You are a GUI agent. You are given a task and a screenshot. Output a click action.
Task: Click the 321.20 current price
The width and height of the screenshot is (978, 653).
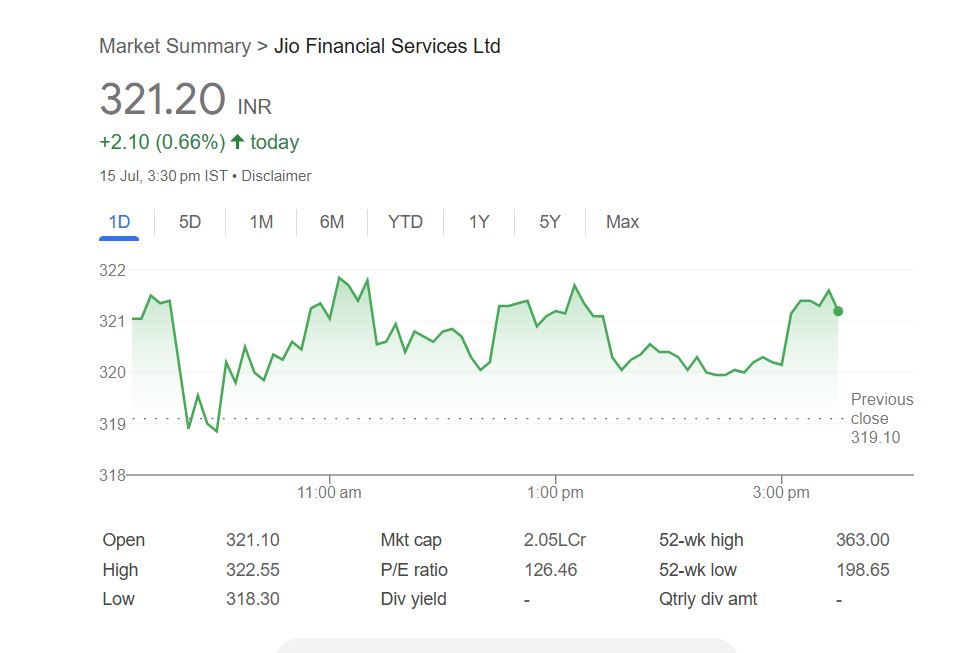[x=162, y=100]
